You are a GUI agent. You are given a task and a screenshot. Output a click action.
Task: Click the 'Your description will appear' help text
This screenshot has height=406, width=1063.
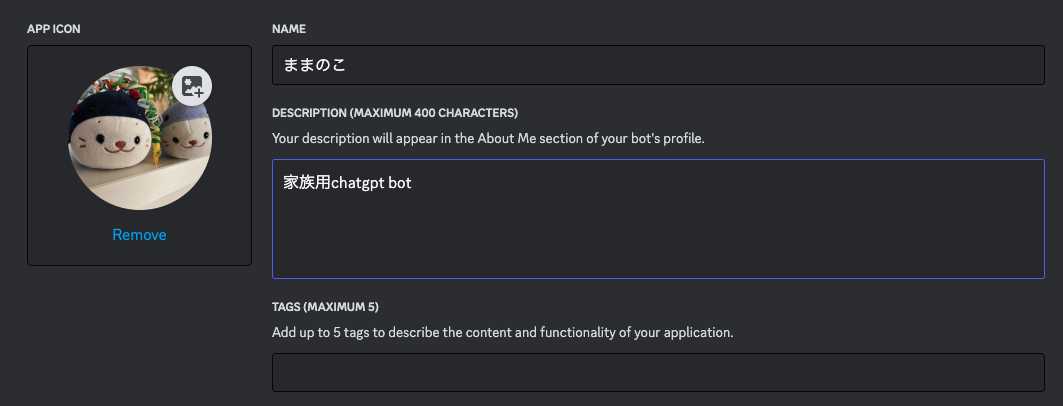pos(488,138)
